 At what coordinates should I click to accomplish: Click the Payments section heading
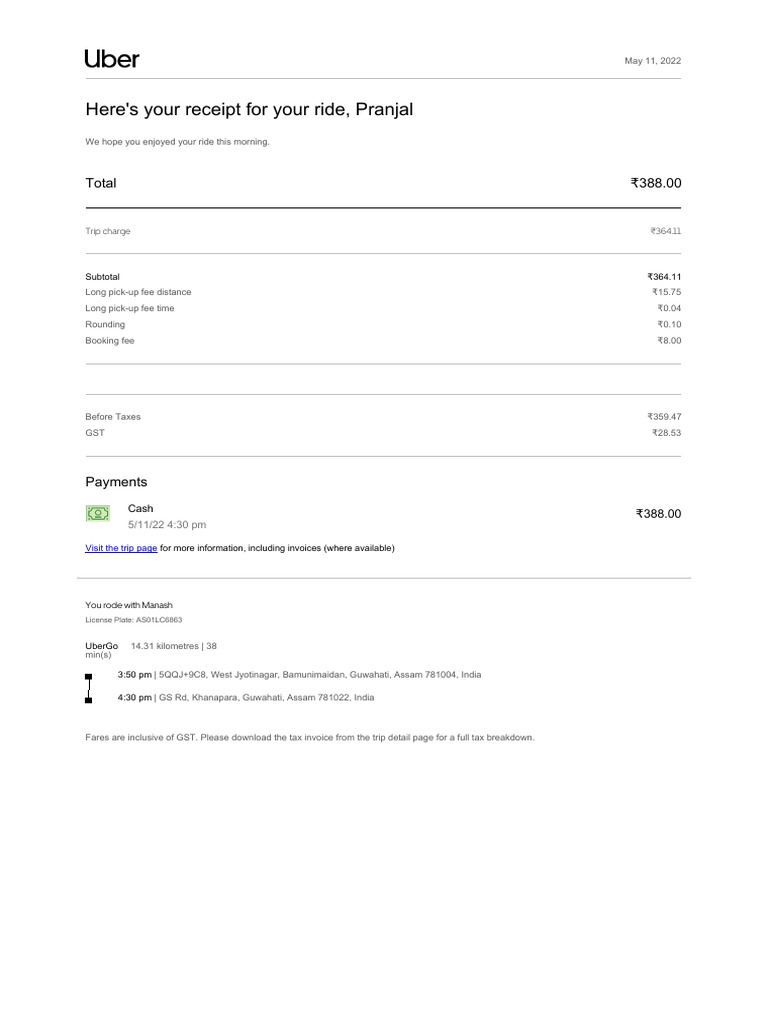tap(116, 482)
